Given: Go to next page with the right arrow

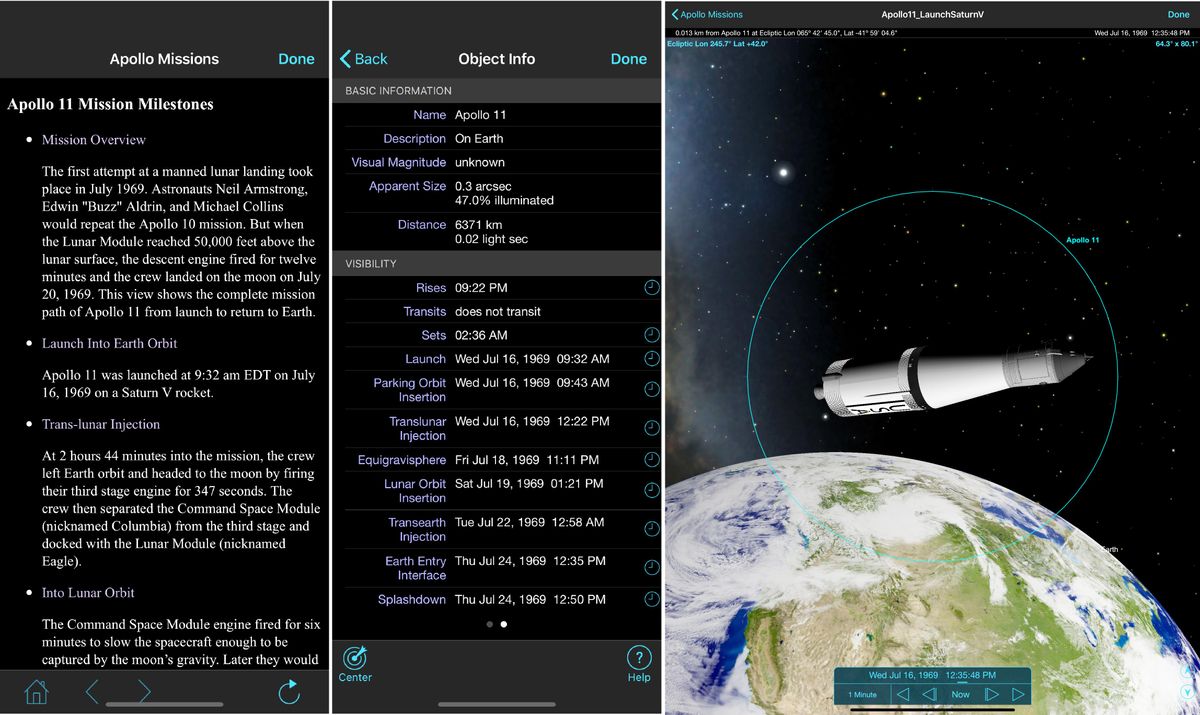Looking at the screenshot, I should pos(144,691).
